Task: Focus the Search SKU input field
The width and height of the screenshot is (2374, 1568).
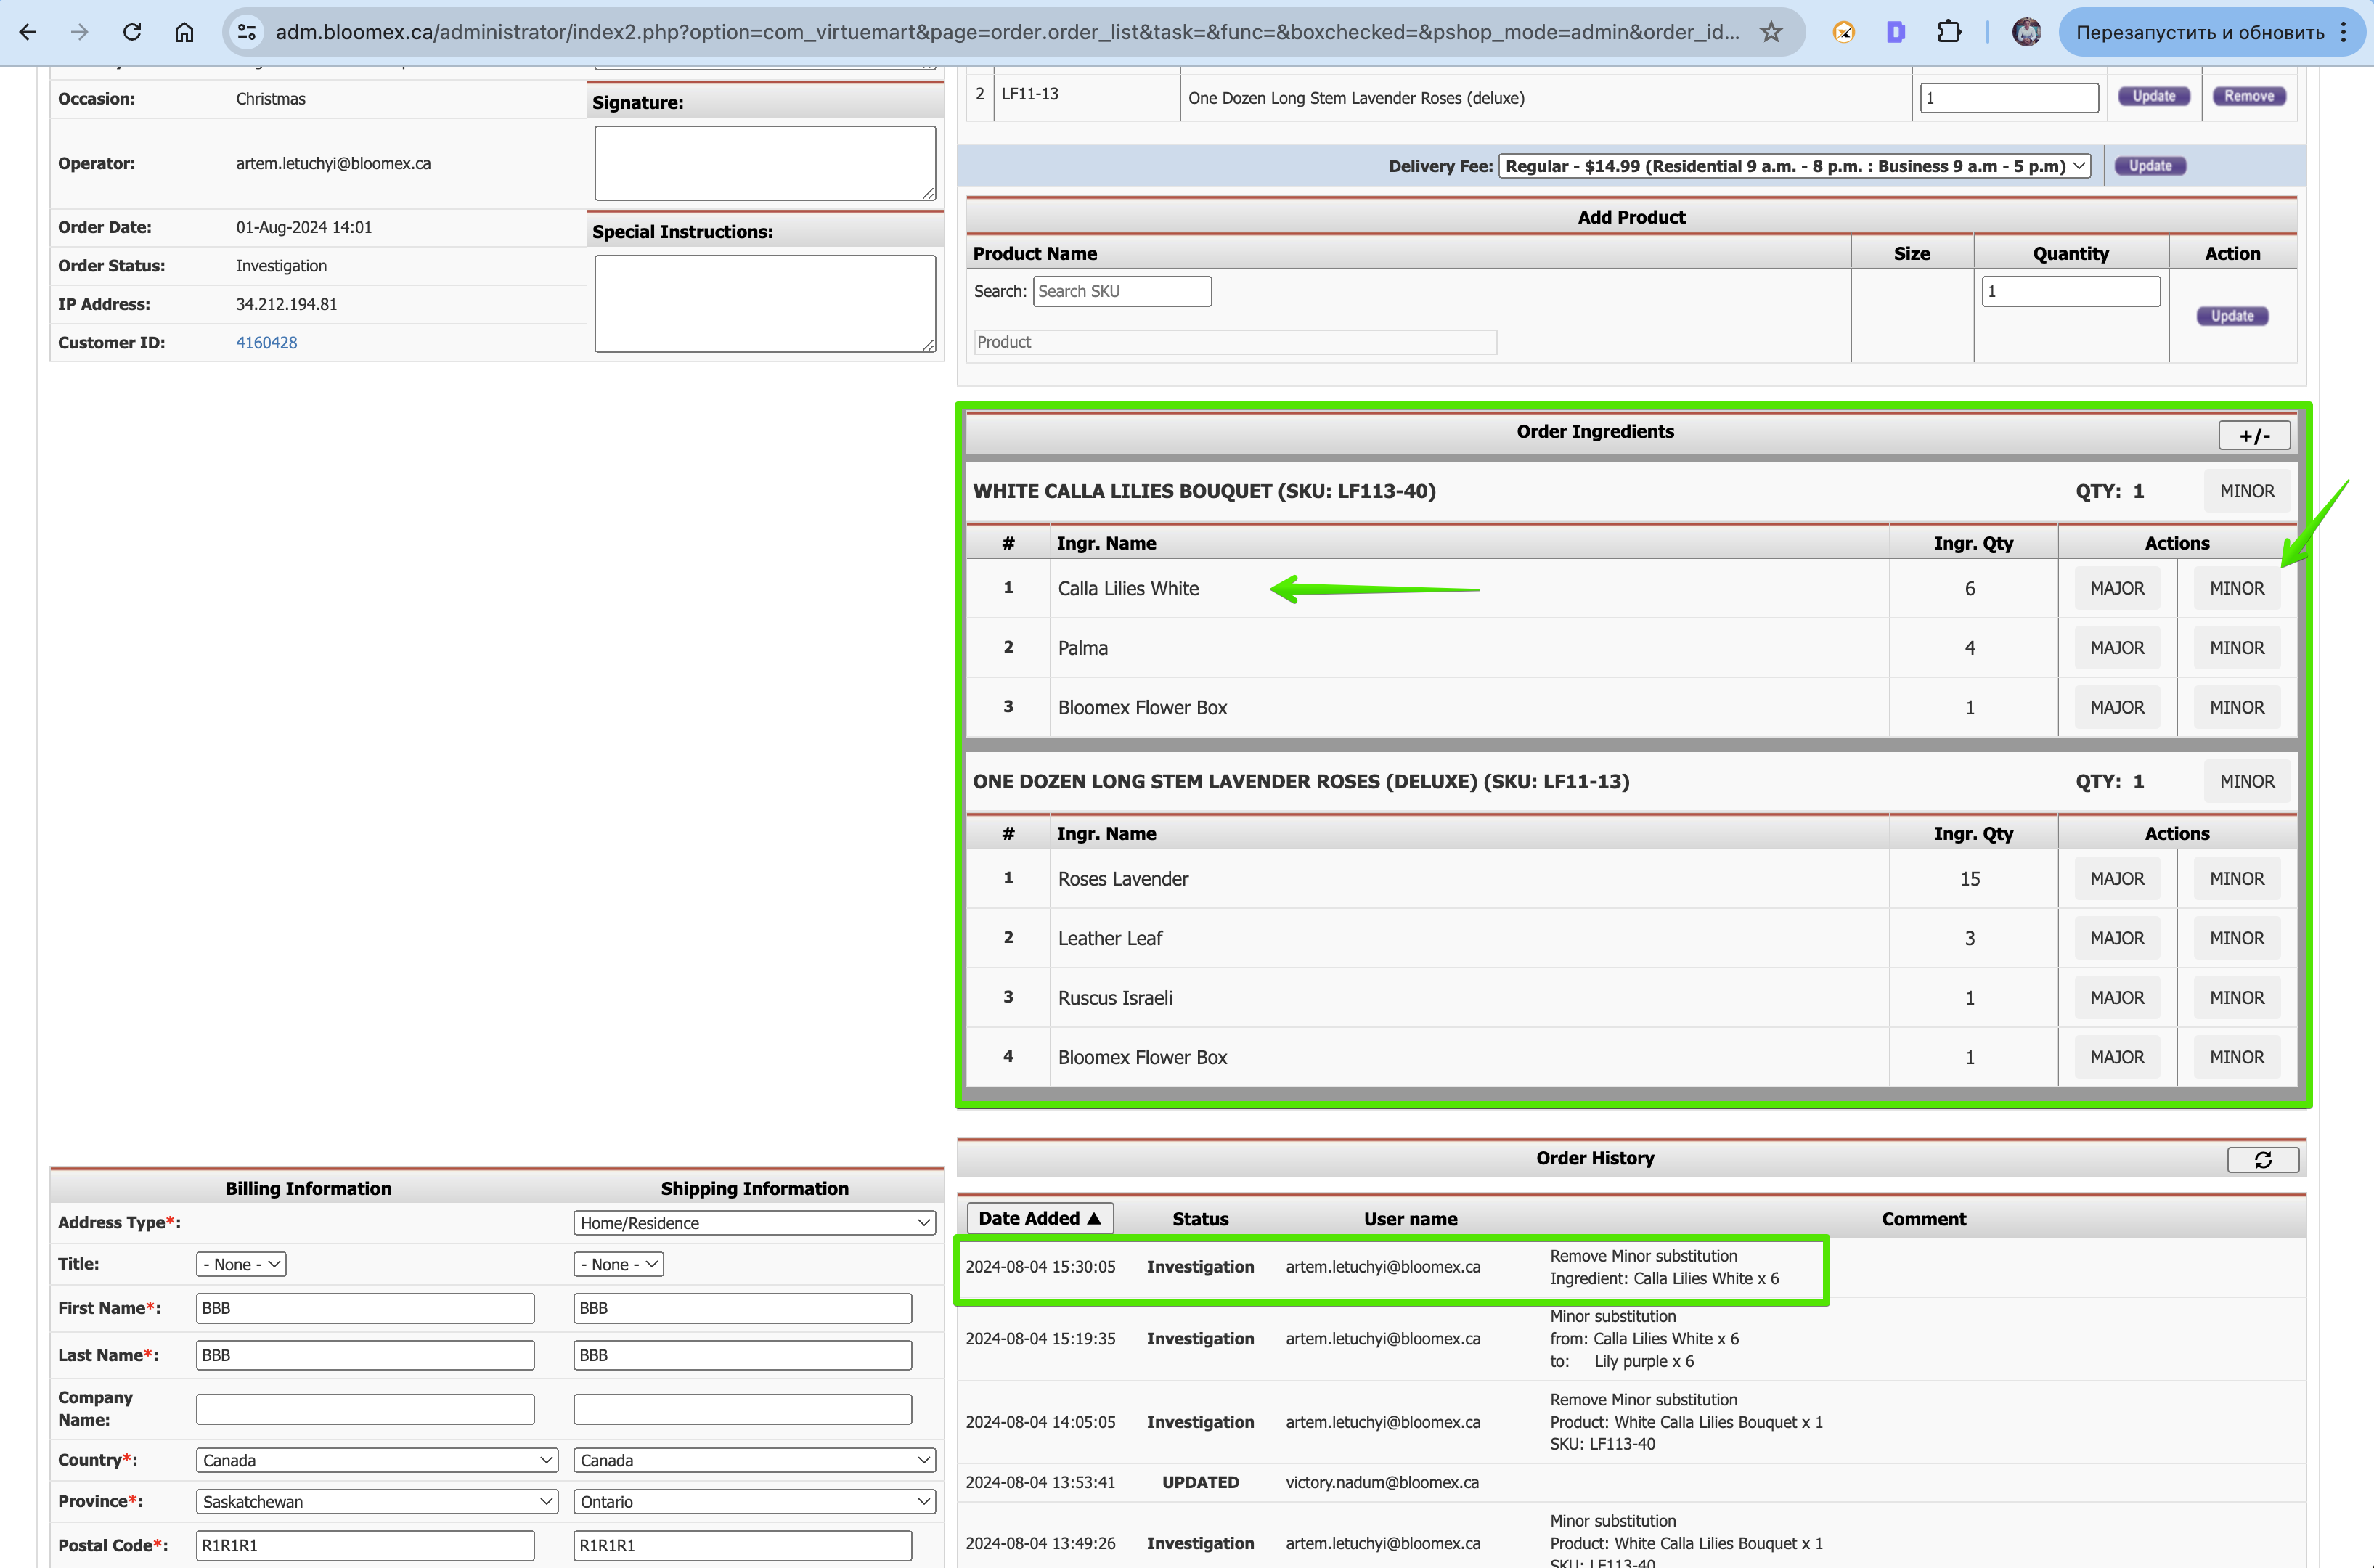Action: (1122, 291)
